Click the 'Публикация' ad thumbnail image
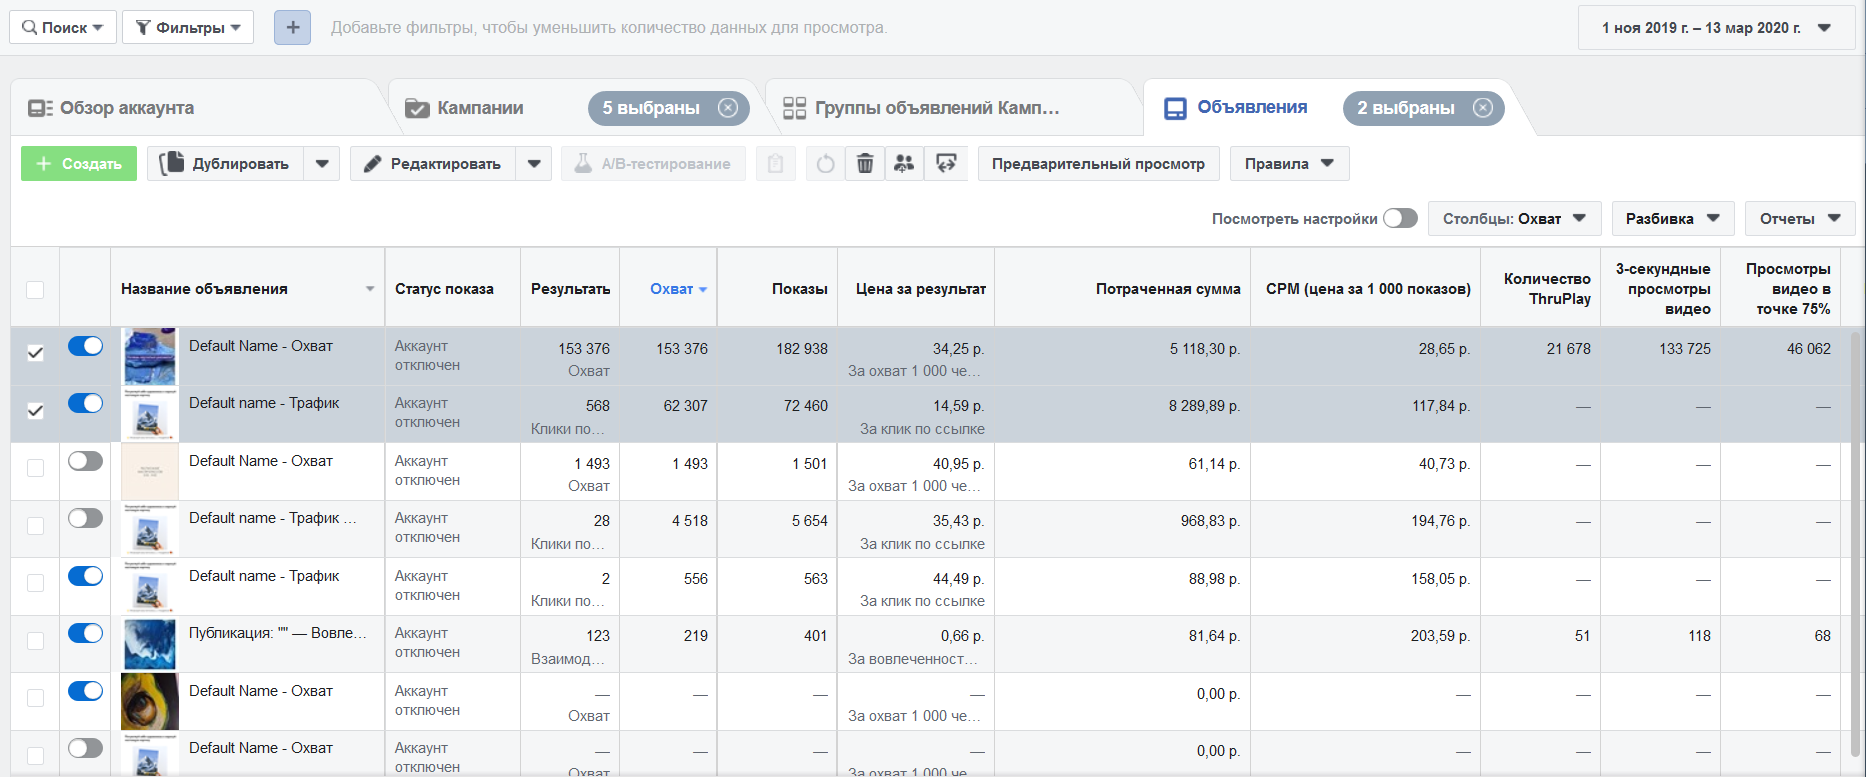This screenshot has height=777, width=1866. coord(150,644)
